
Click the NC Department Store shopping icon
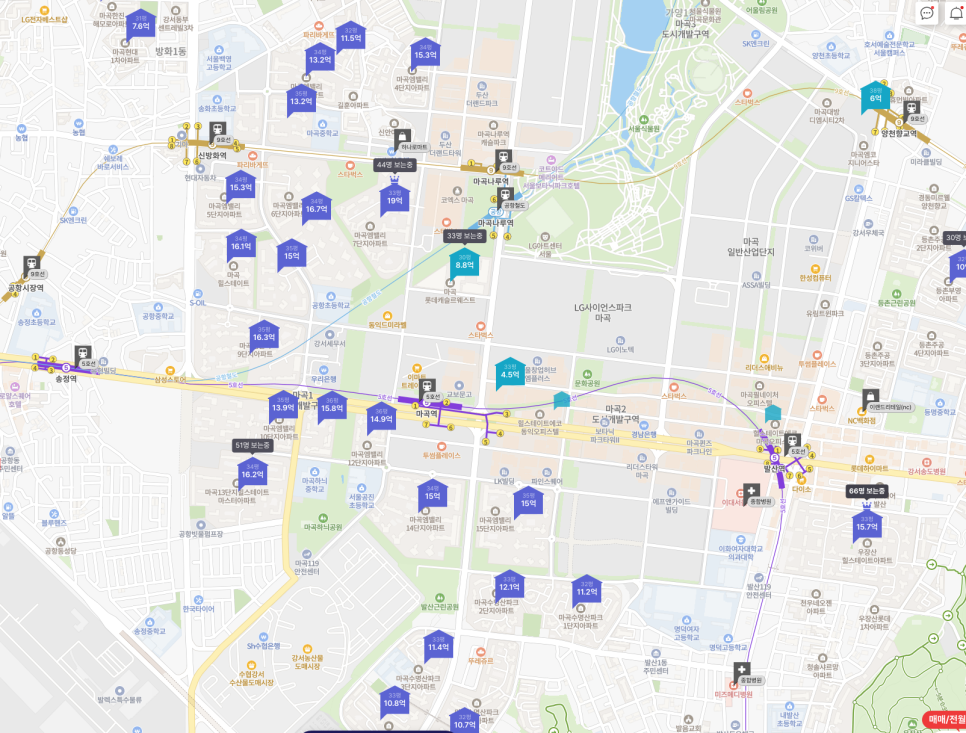[x=869, y=396]
